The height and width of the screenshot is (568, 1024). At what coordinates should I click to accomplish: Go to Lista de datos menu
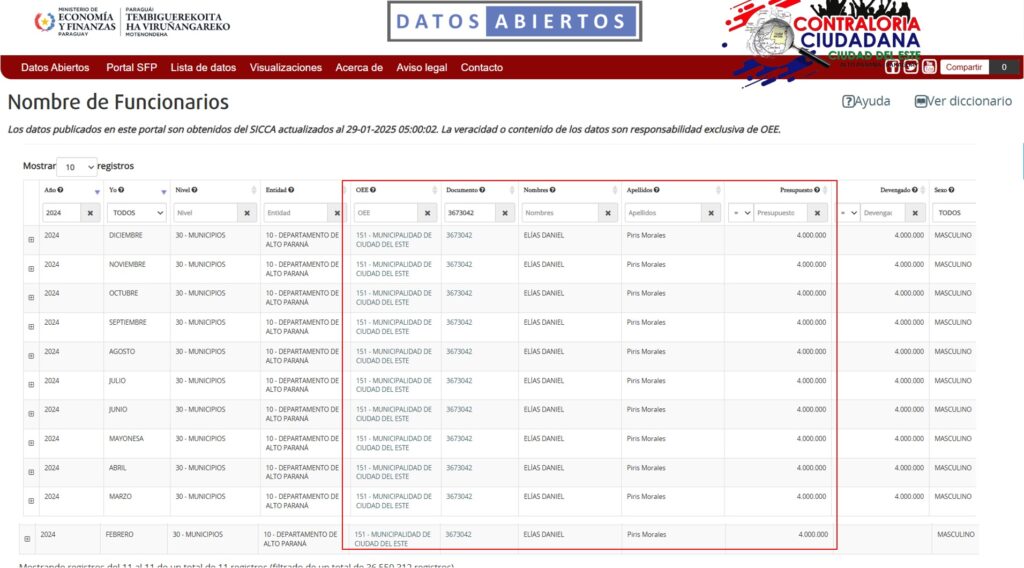[x=203, y=68]
